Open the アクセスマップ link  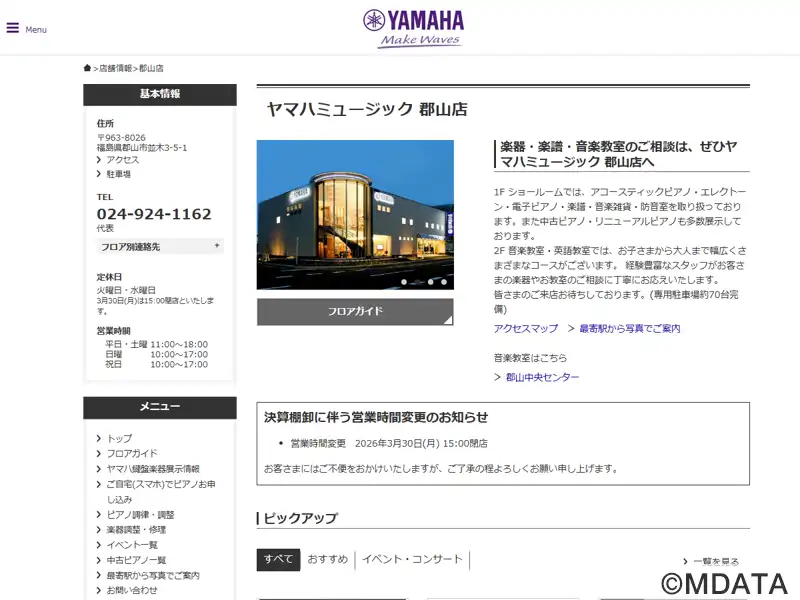526,329
